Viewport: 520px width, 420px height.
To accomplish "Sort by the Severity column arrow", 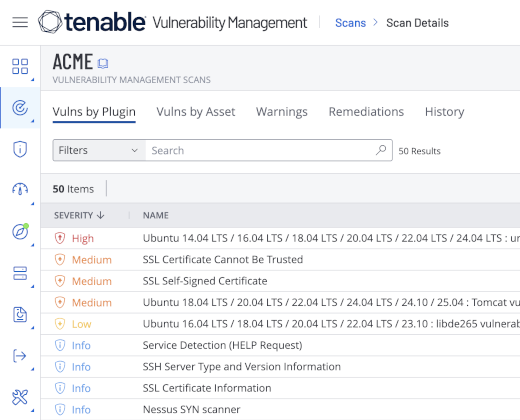I will tap(101, 215).
